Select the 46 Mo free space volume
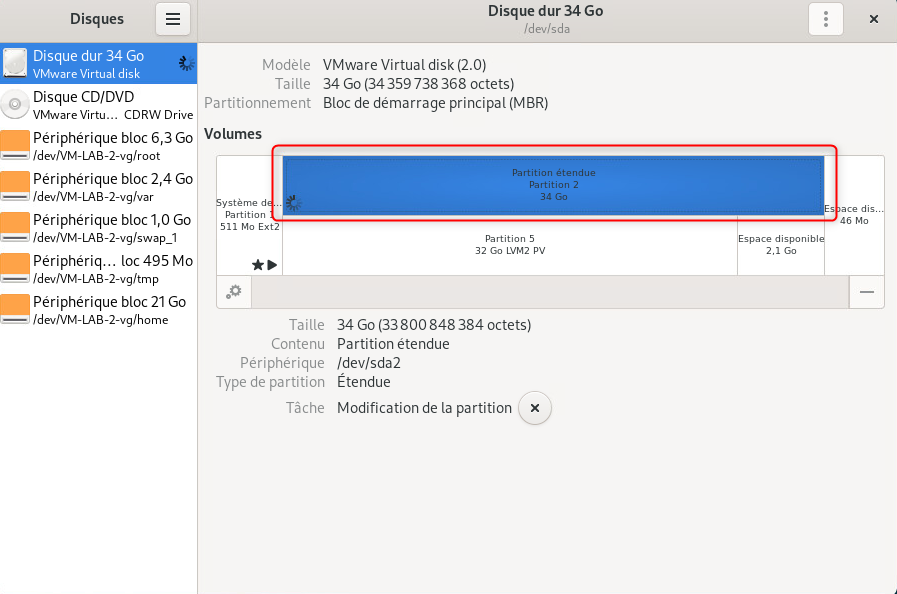The height and width of the screenshot is (594, 897). (x=854, y=215)
